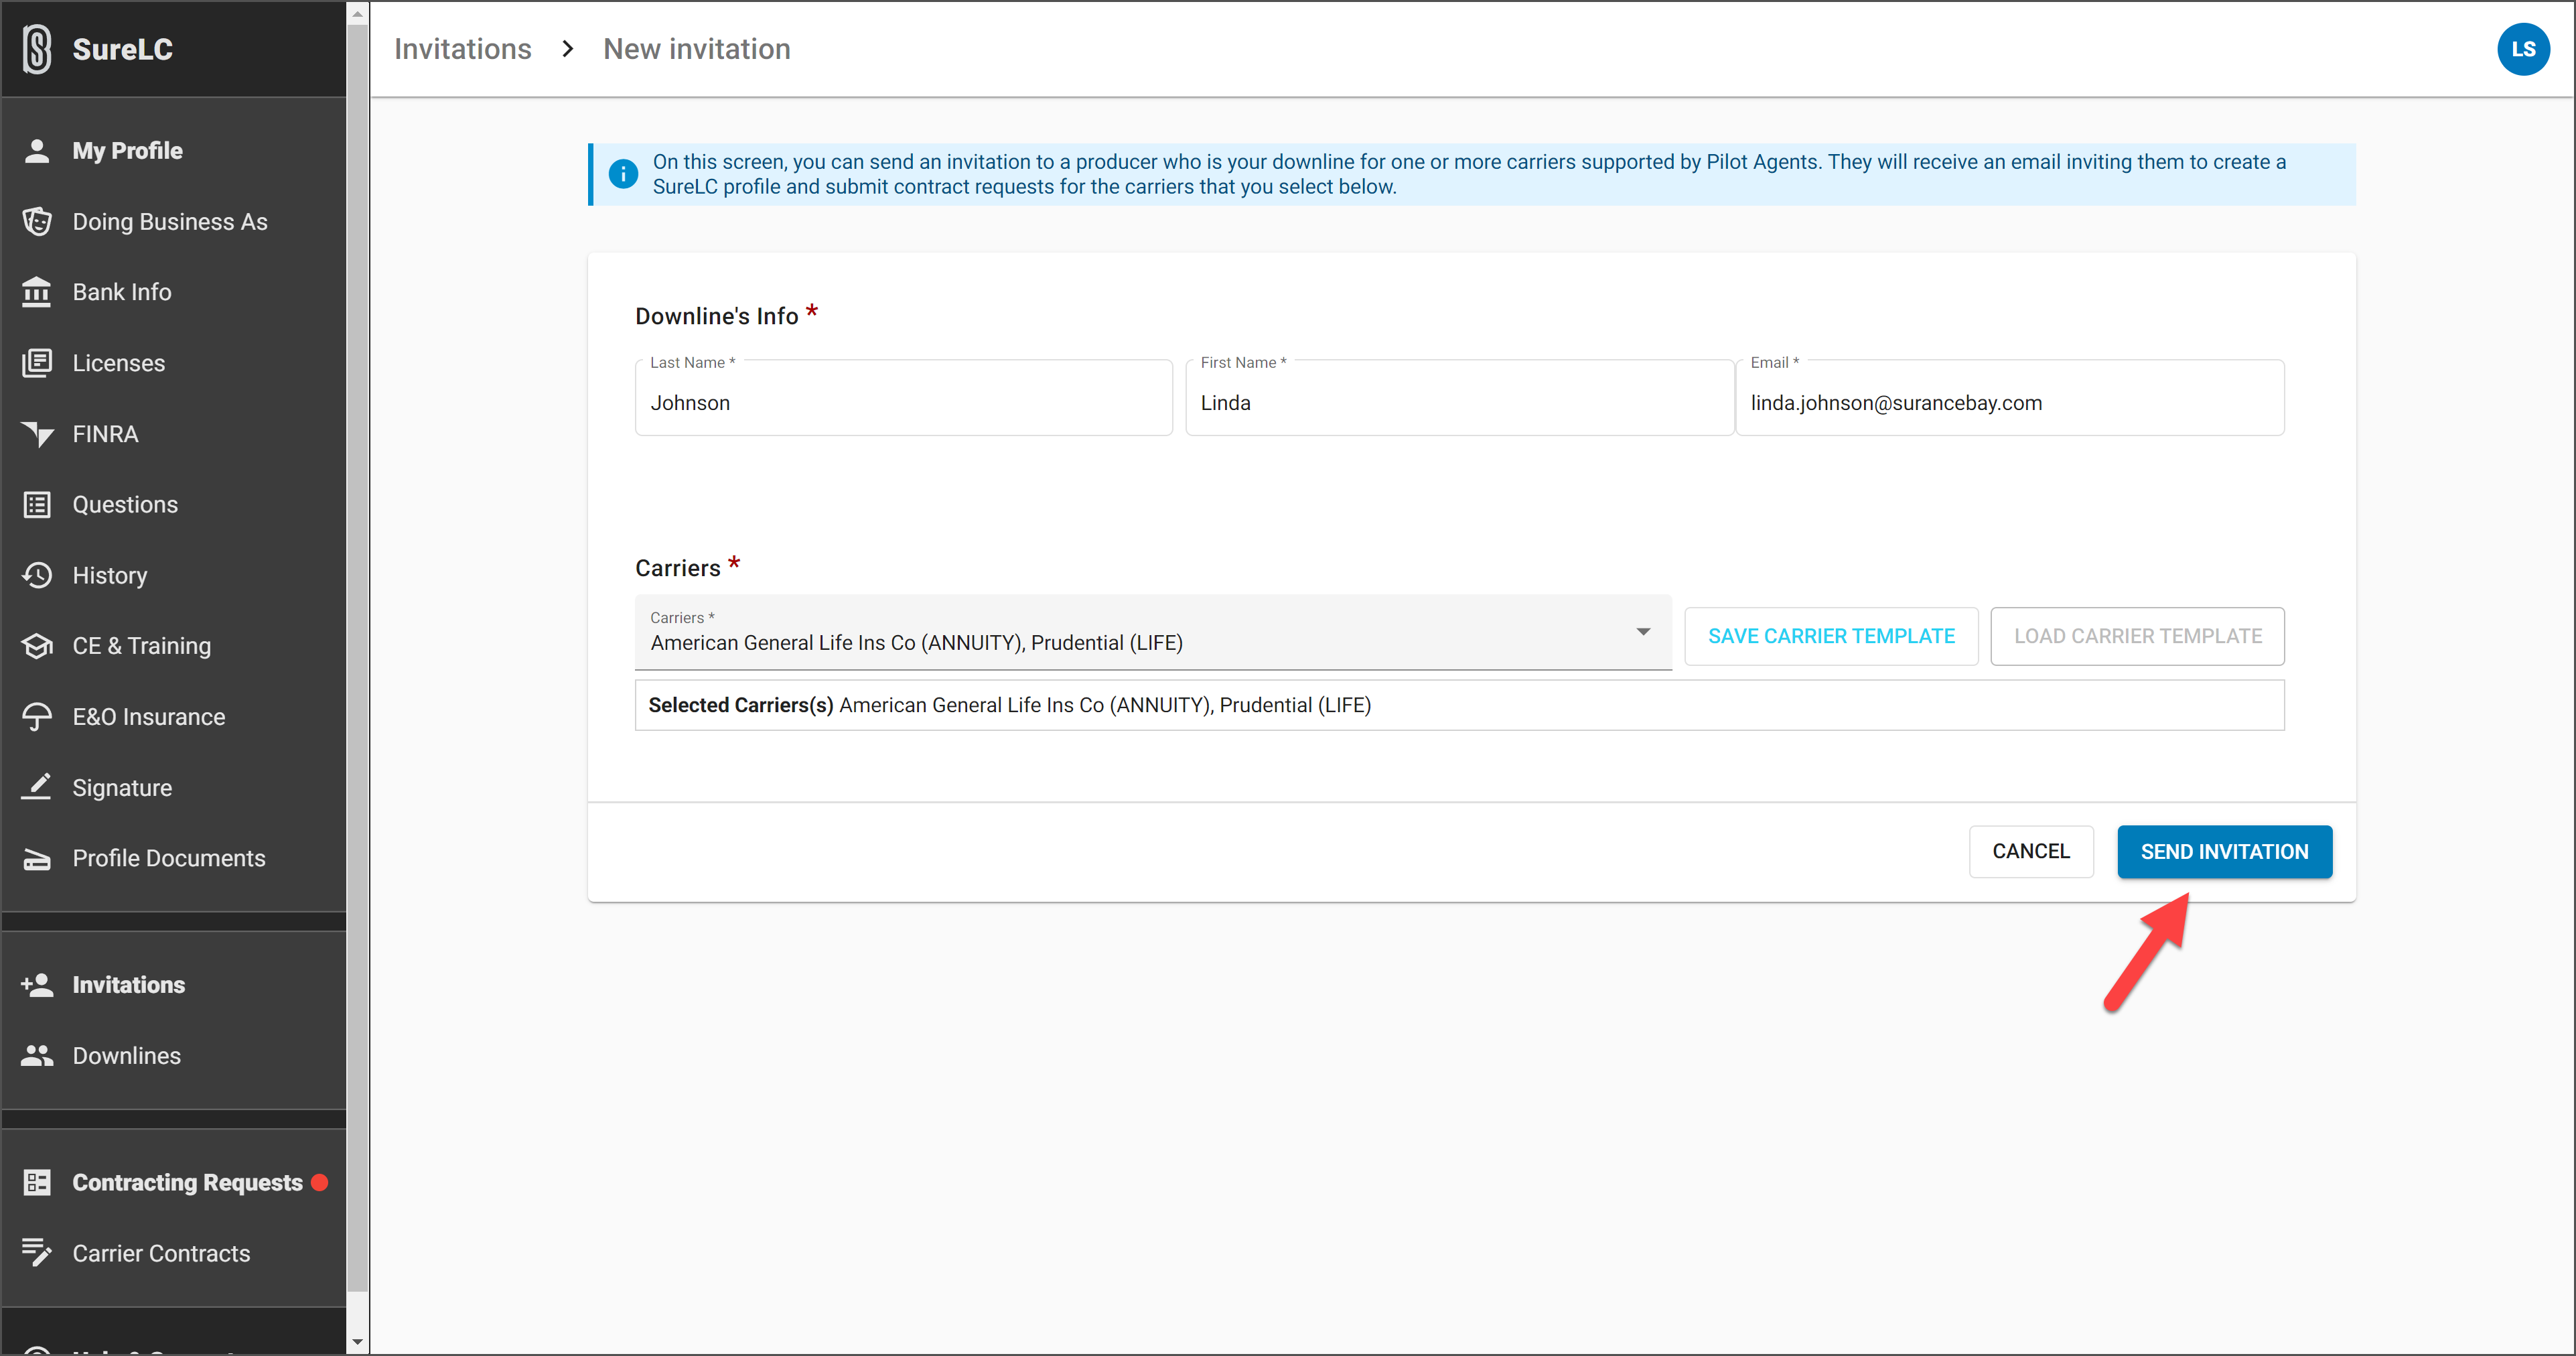This screenshot has height=1356, width=2576.
Task: Open the FINRA section
Action: tap(173, 434)
